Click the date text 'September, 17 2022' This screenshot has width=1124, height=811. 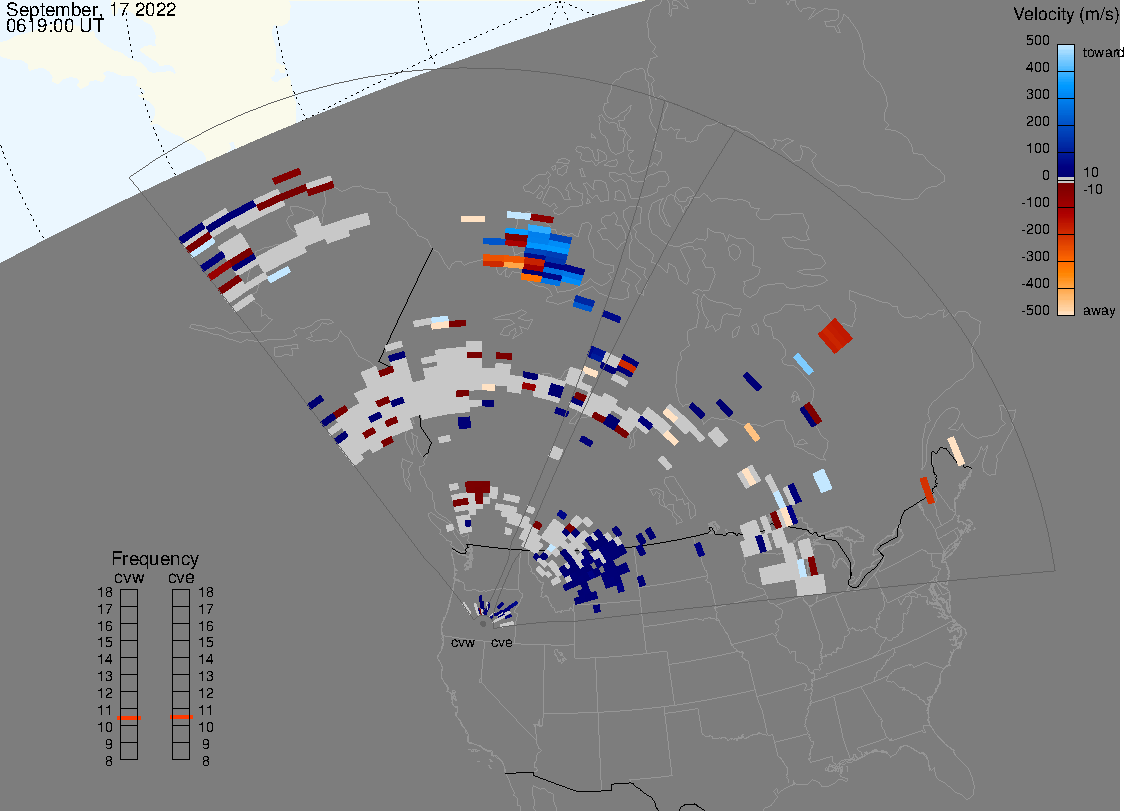[x=91, y=9]
